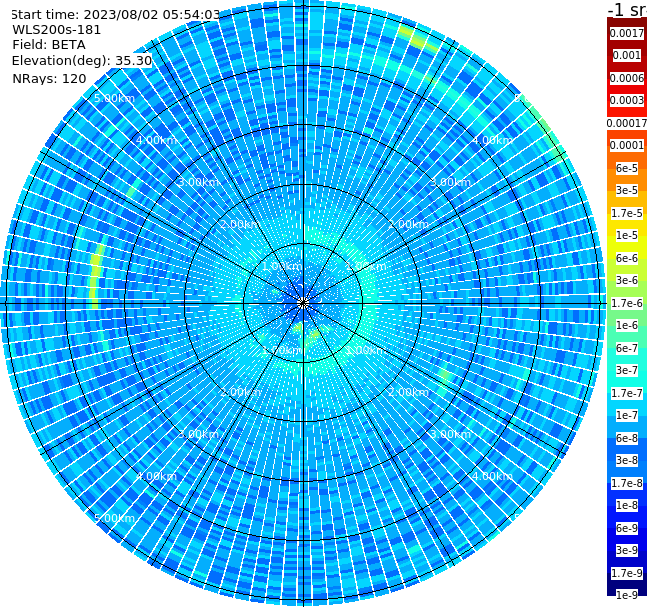
Task: Click the center origin of the polar plot
Action: pos(303,304)
